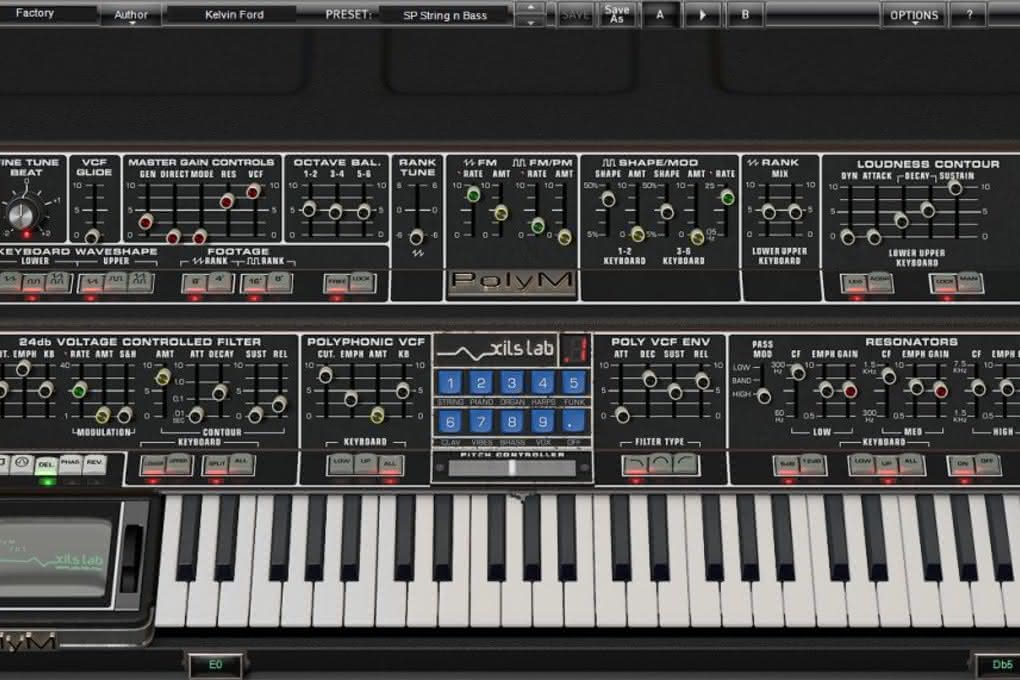Click the Pitch Controller ribbon
Image resolution: width=1020 pixels, height=680 pixels.
click(x=512, y=468)
